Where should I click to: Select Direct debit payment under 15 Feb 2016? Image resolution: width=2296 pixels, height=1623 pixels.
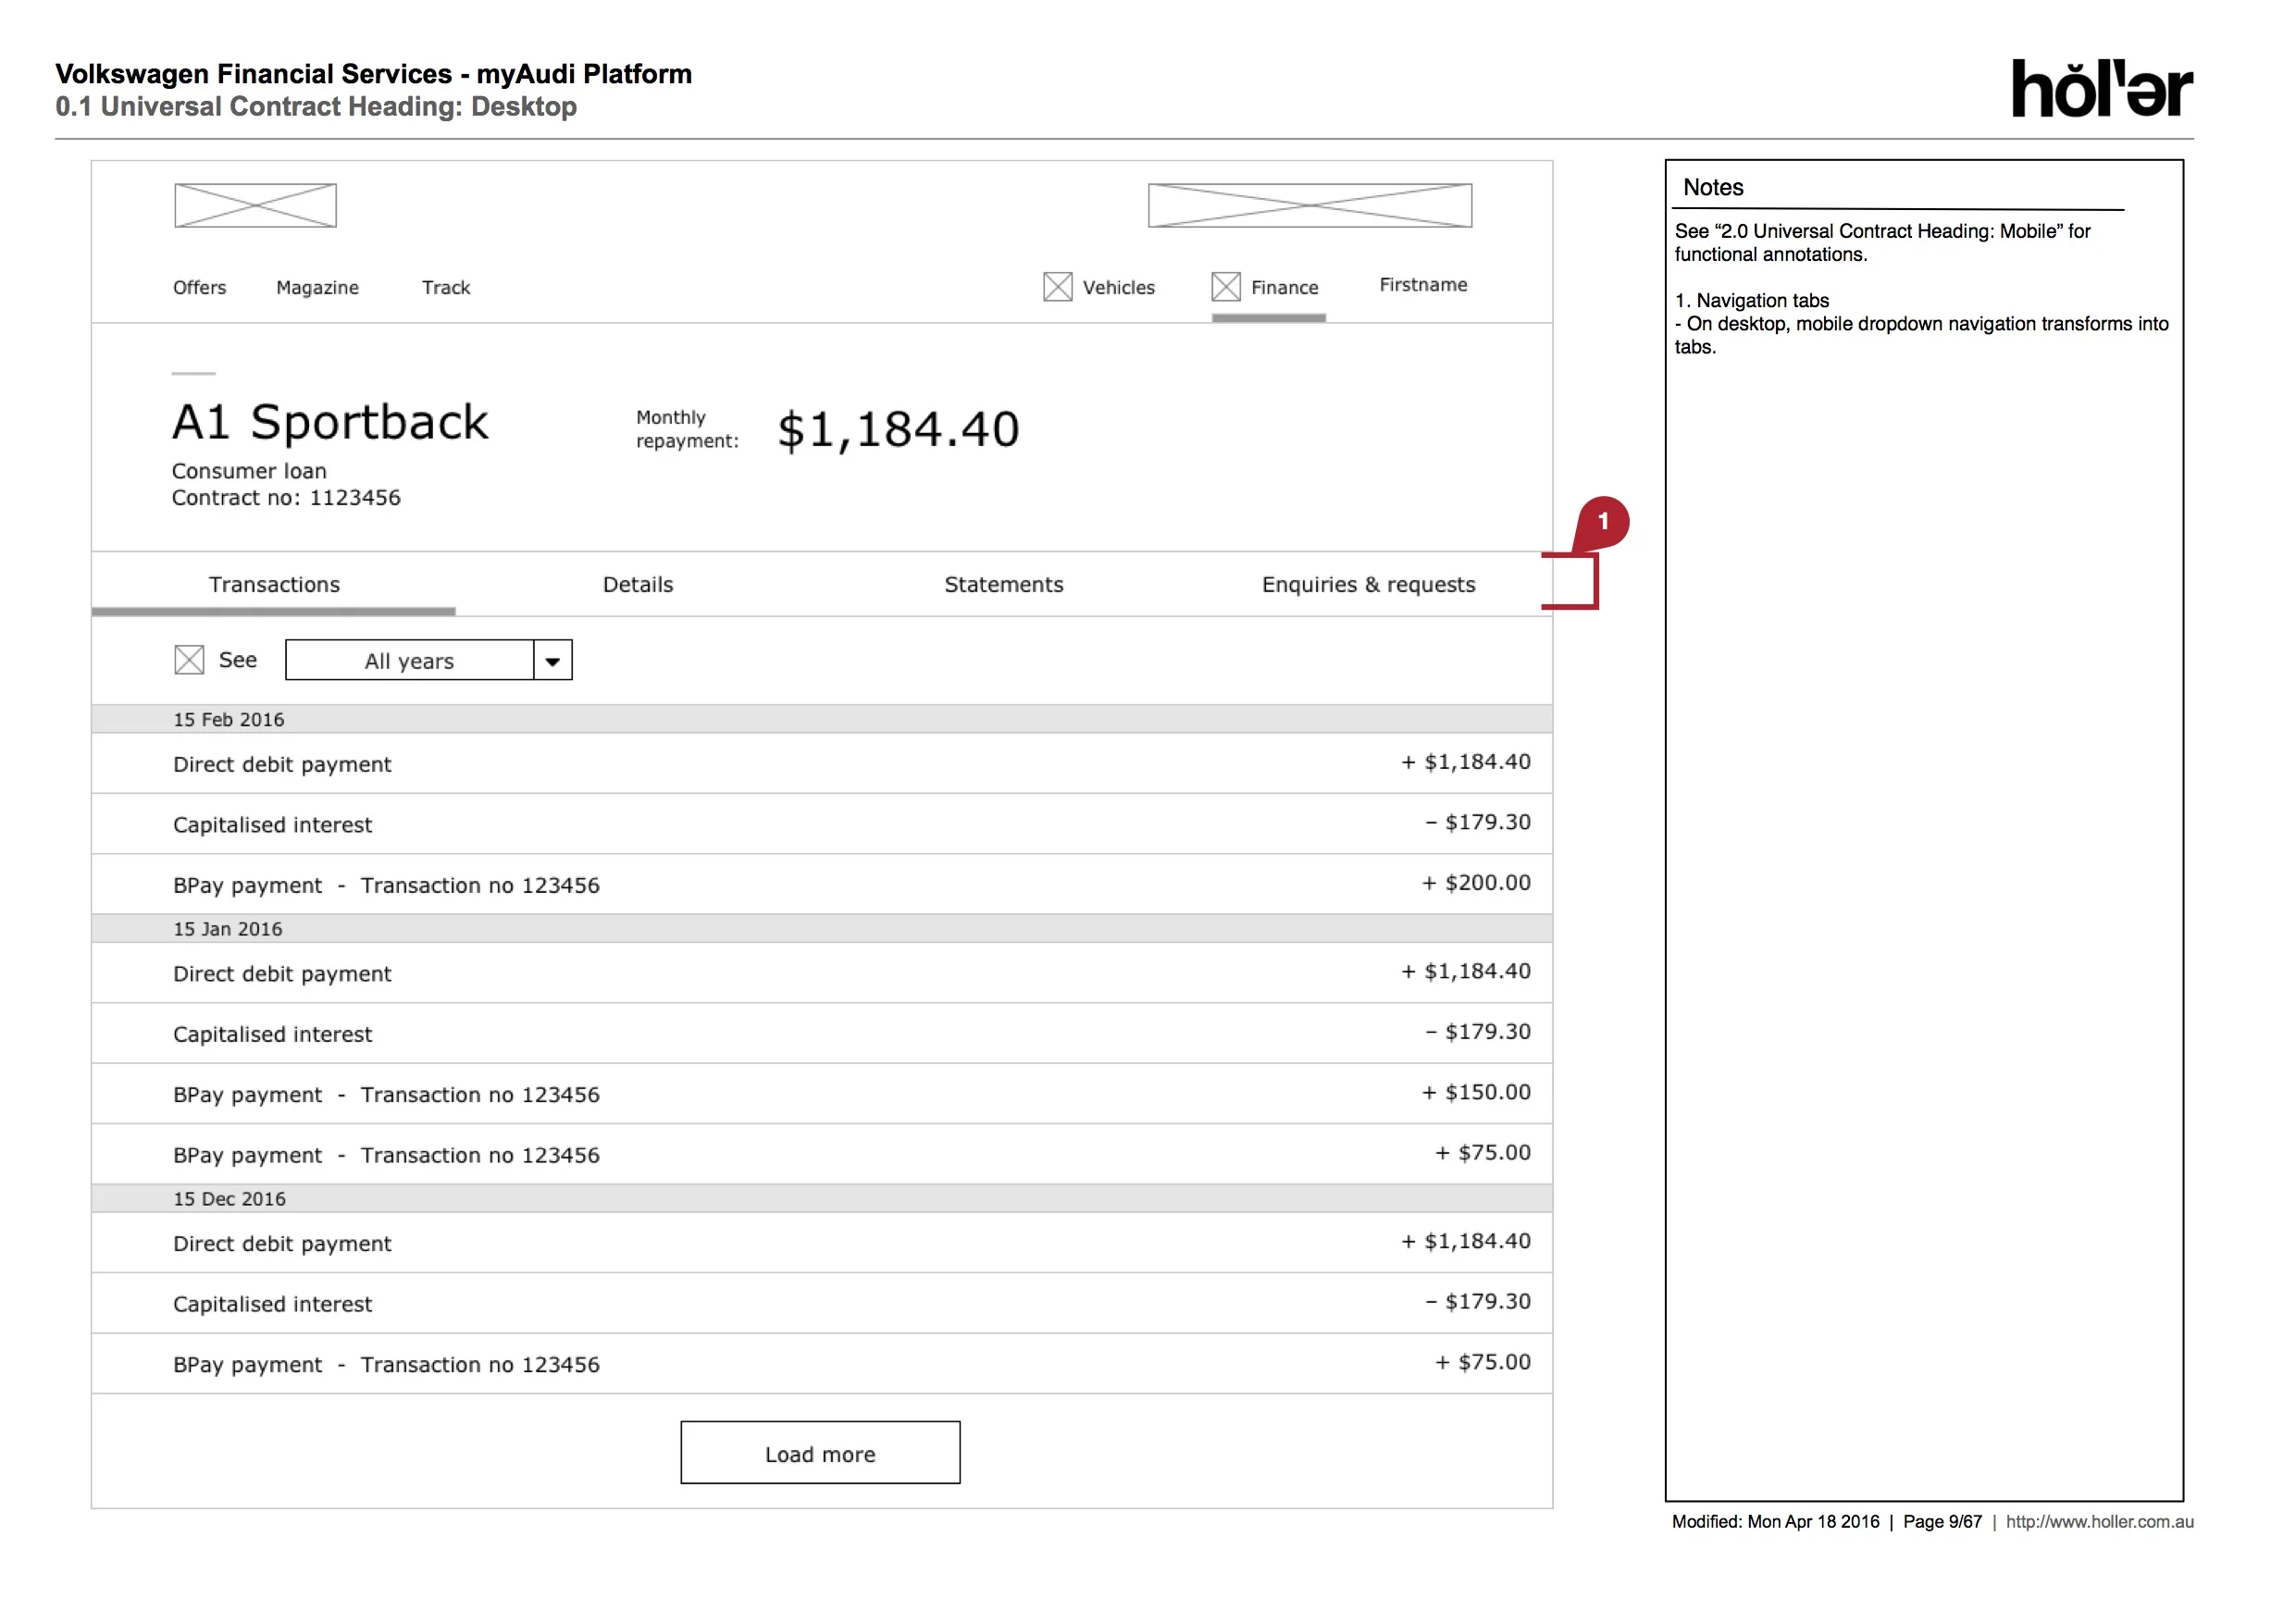(x=282, y=765)
